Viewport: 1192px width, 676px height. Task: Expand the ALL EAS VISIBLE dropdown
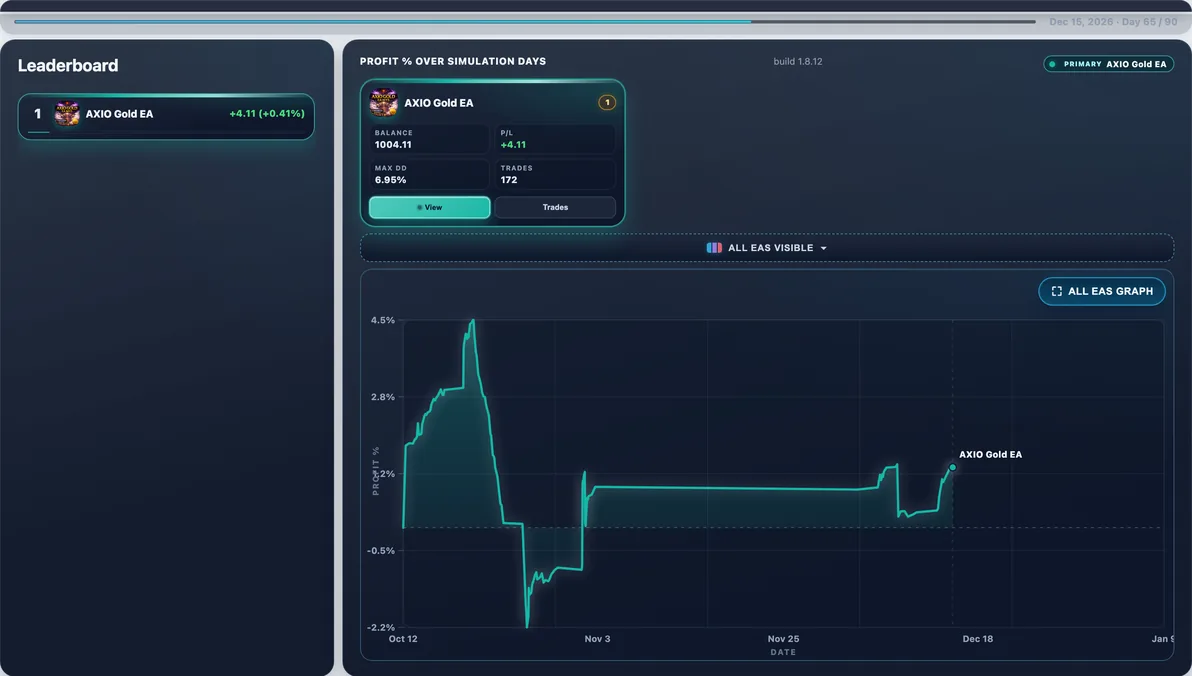tap(766, 248)
